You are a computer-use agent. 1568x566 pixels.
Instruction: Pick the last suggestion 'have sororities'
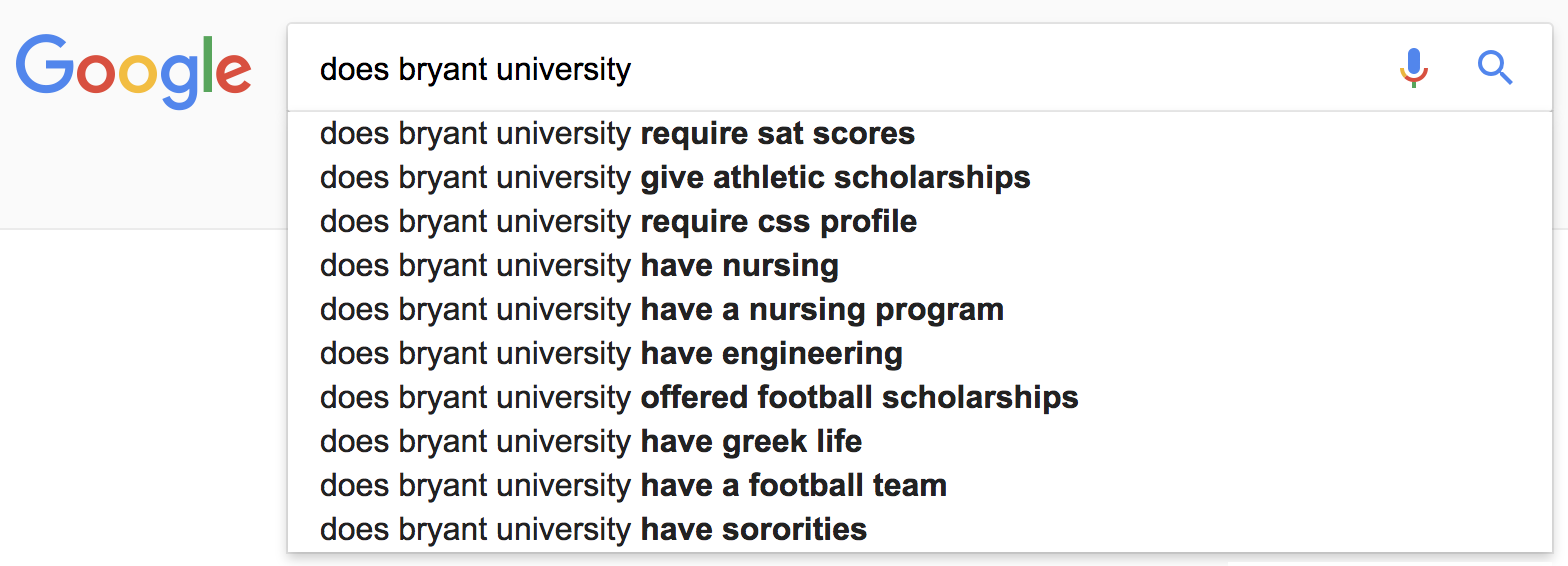920,529
